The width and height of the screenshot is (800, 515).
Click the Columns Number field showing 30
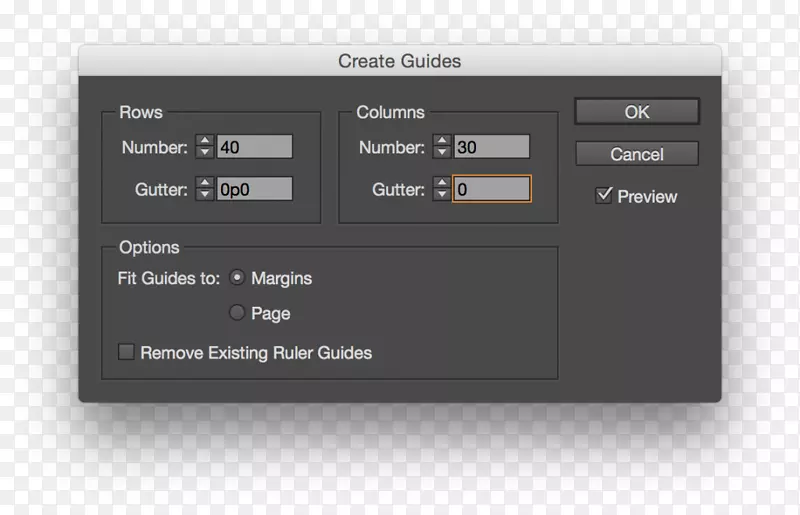tap(492, 147)
